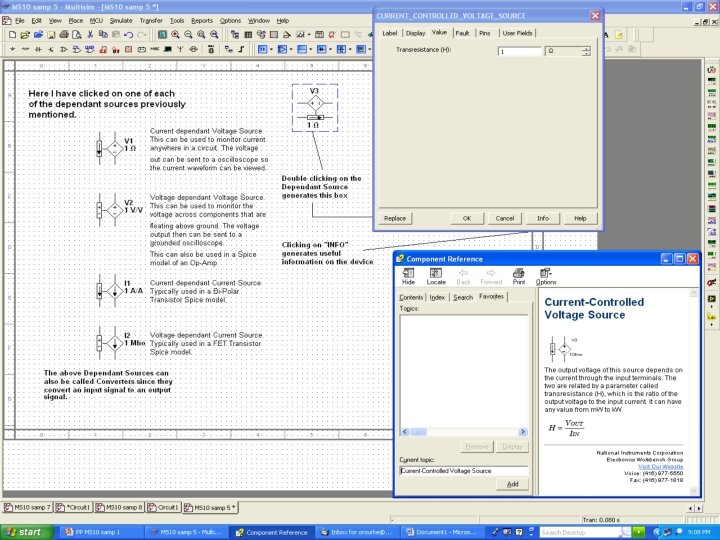720x540 pixels.
Task: Click the transresistance unit spinner arrows
Action: 586,51
